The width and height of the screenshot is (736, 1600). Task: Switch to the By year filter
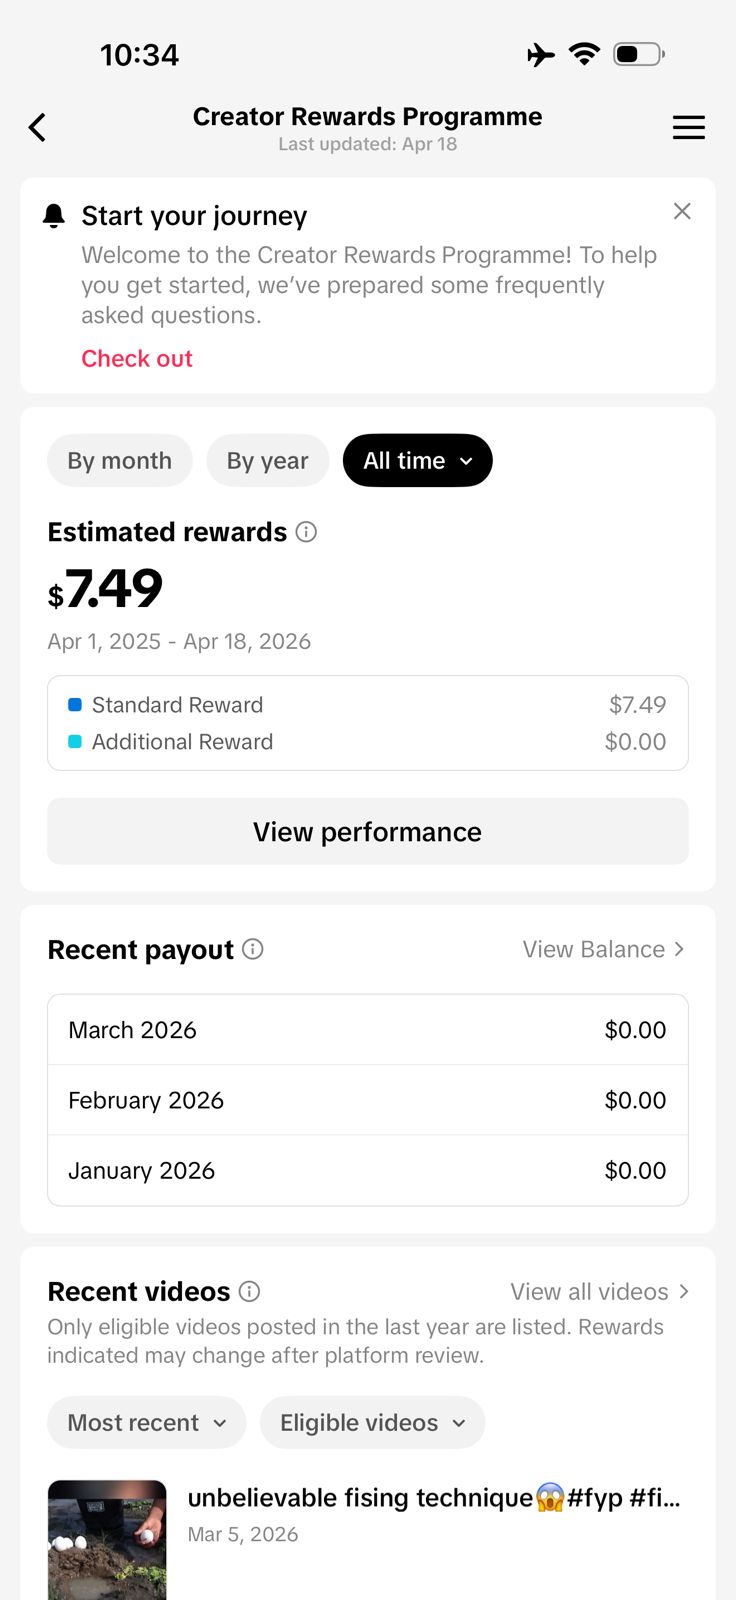click(x=267, y=461)
